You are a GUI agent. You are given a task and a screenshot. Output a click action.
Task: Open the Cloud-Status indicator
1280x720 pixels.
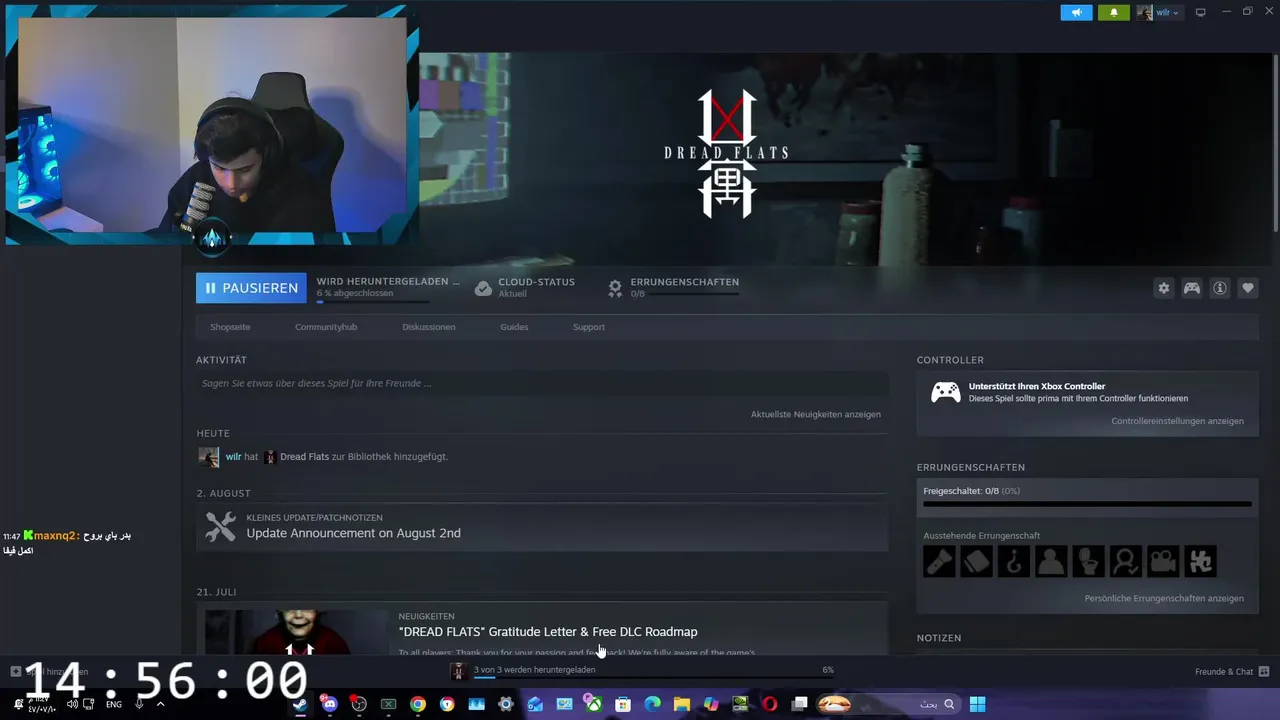pos(525,288)
